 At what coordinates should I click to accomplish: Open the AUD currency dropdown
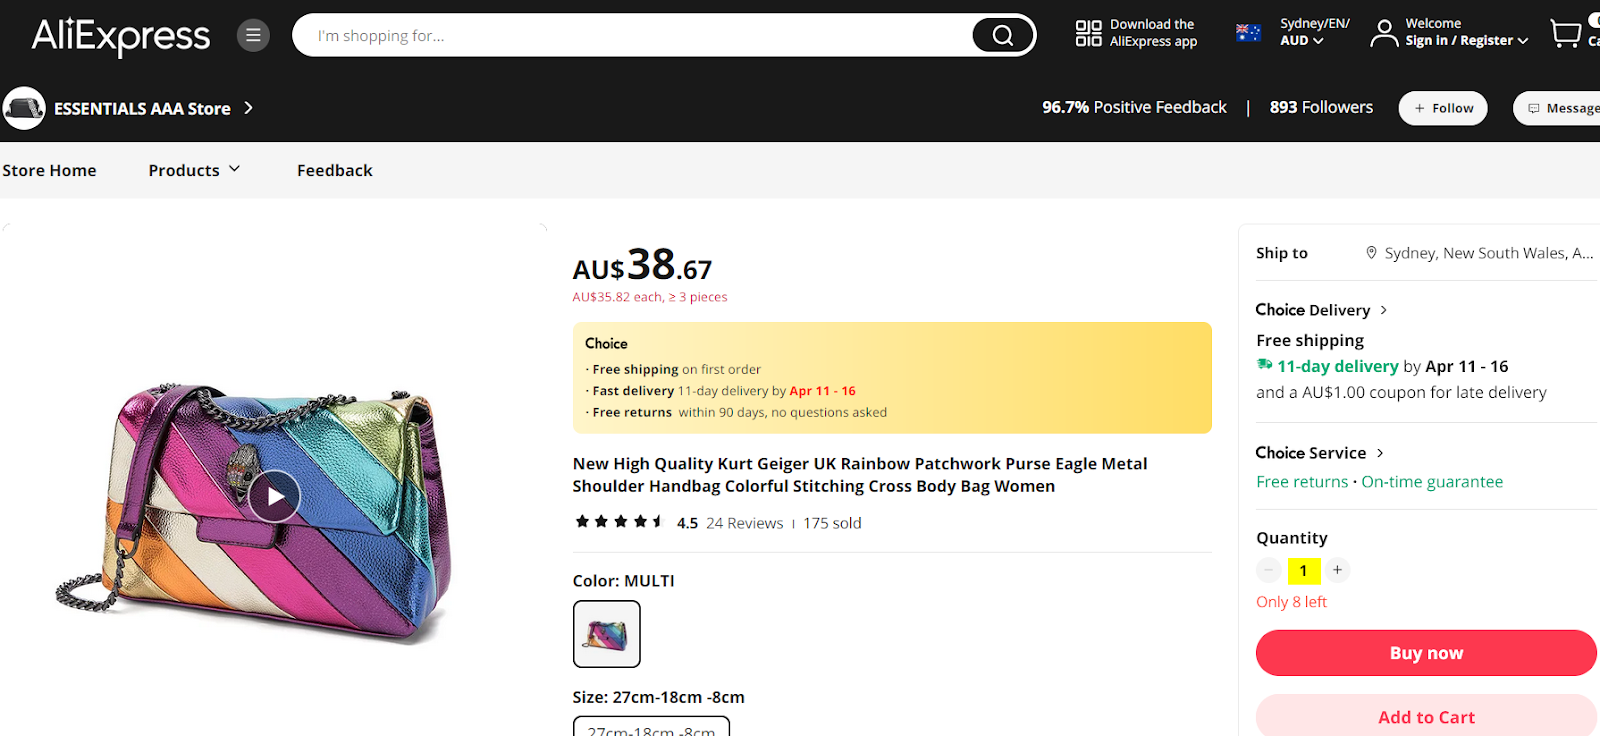click(1301, 41)
